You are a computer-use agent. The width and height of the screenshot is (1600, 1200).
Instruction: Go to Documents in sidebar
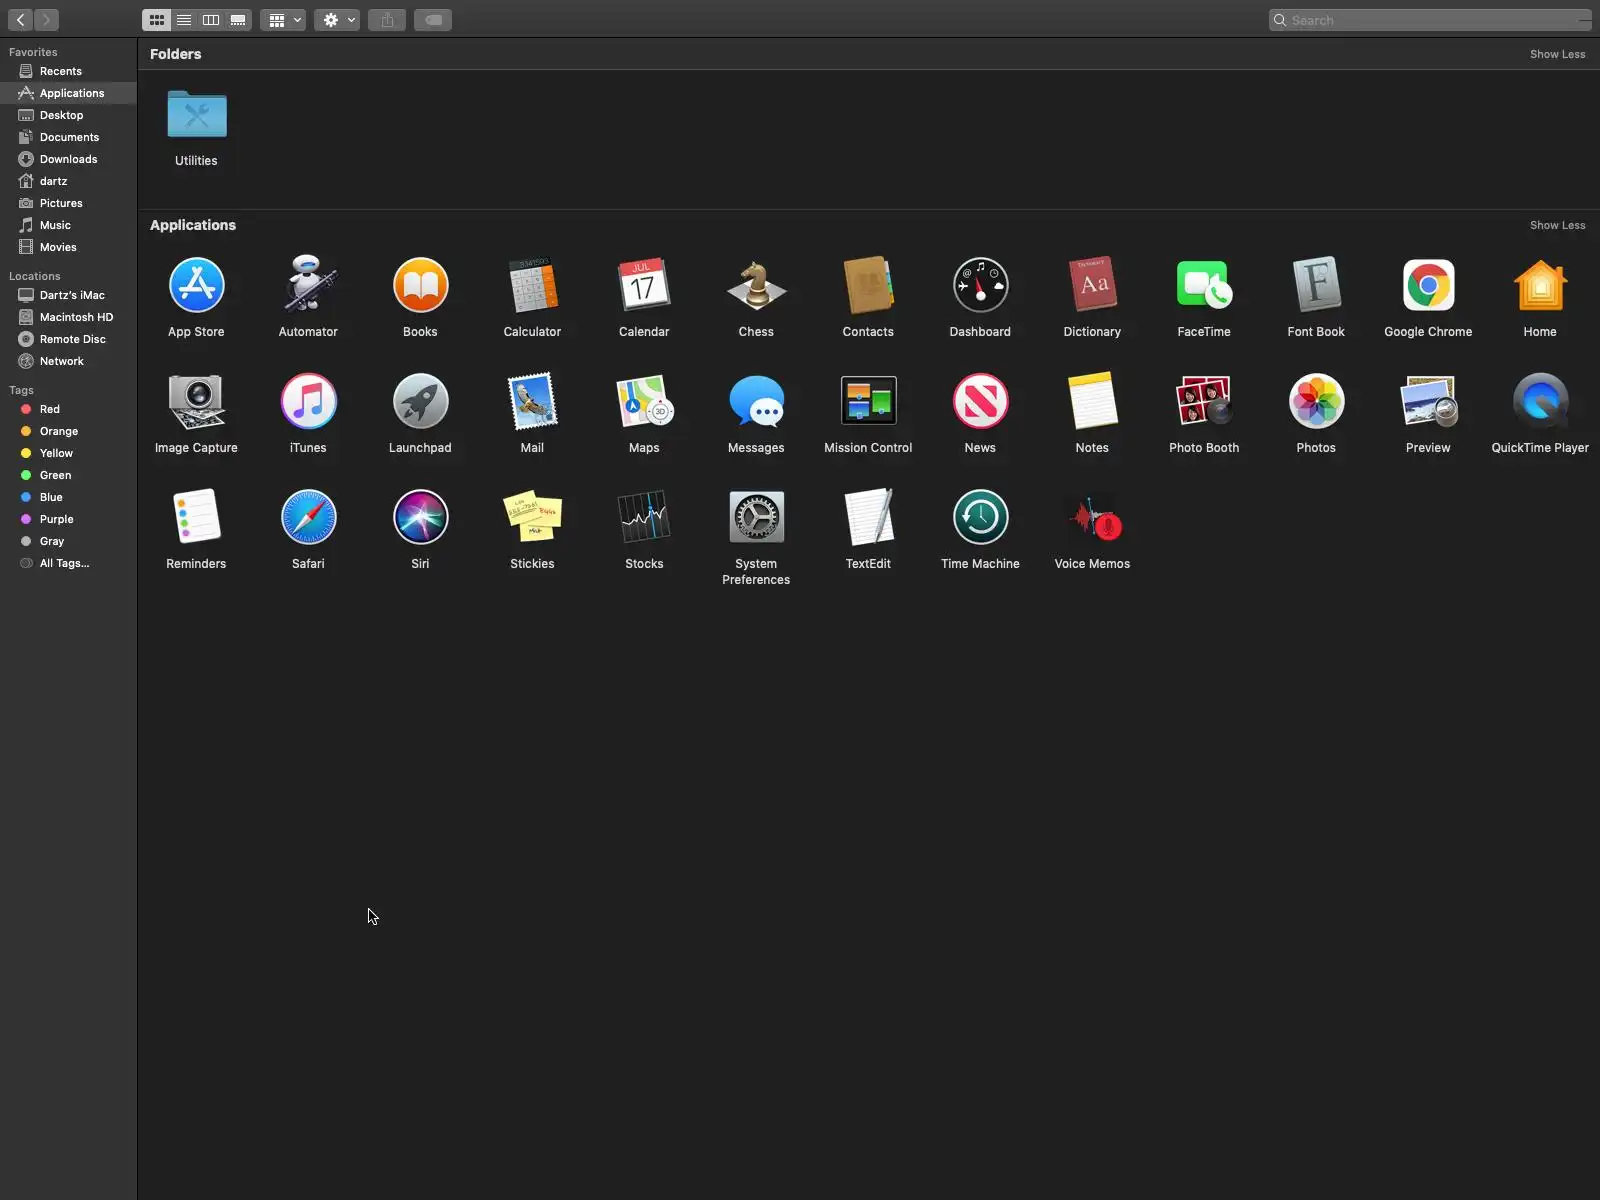point(68,137)
